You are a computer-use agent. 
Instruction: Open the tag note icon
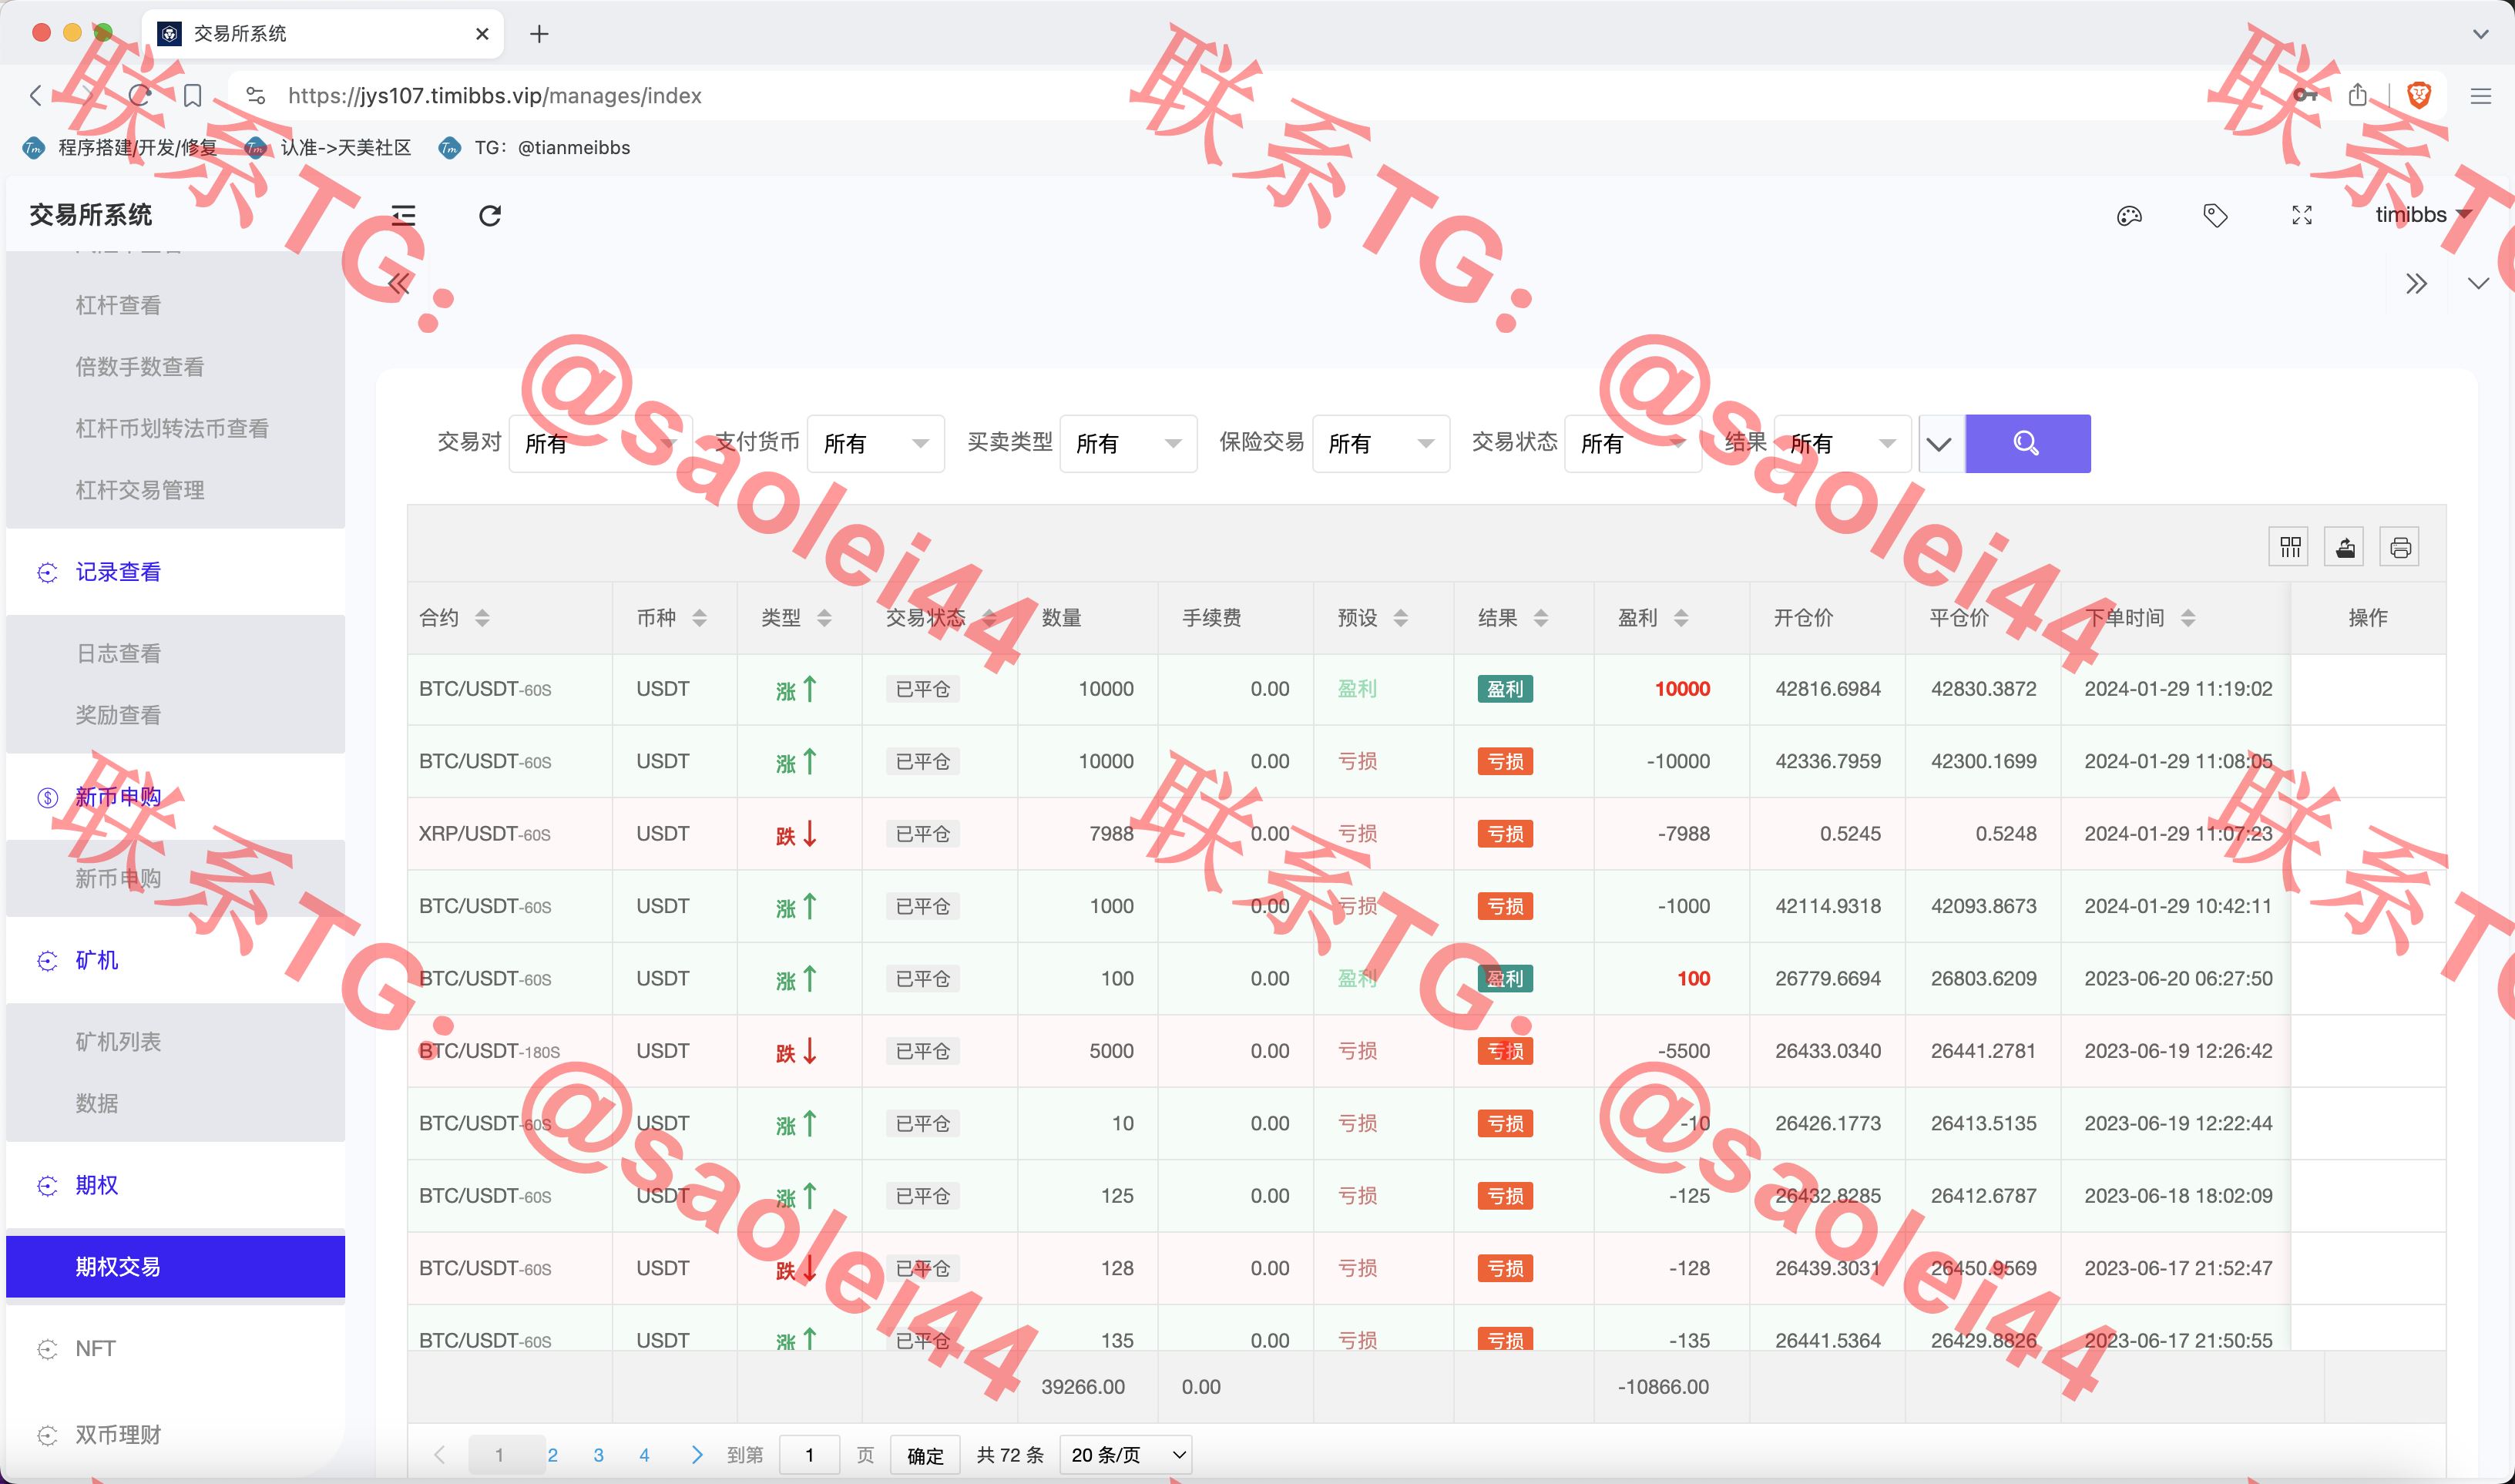2215,216
